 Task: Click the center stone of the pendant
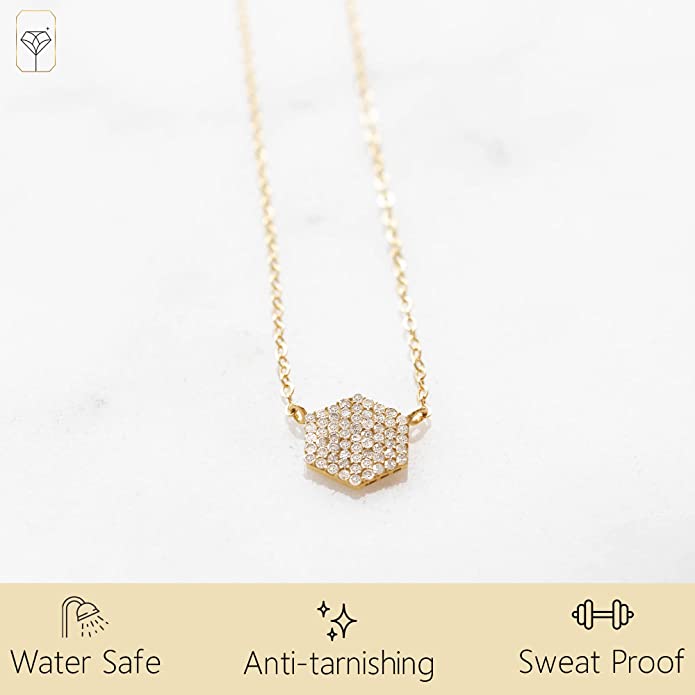click(x=355, y=441)
